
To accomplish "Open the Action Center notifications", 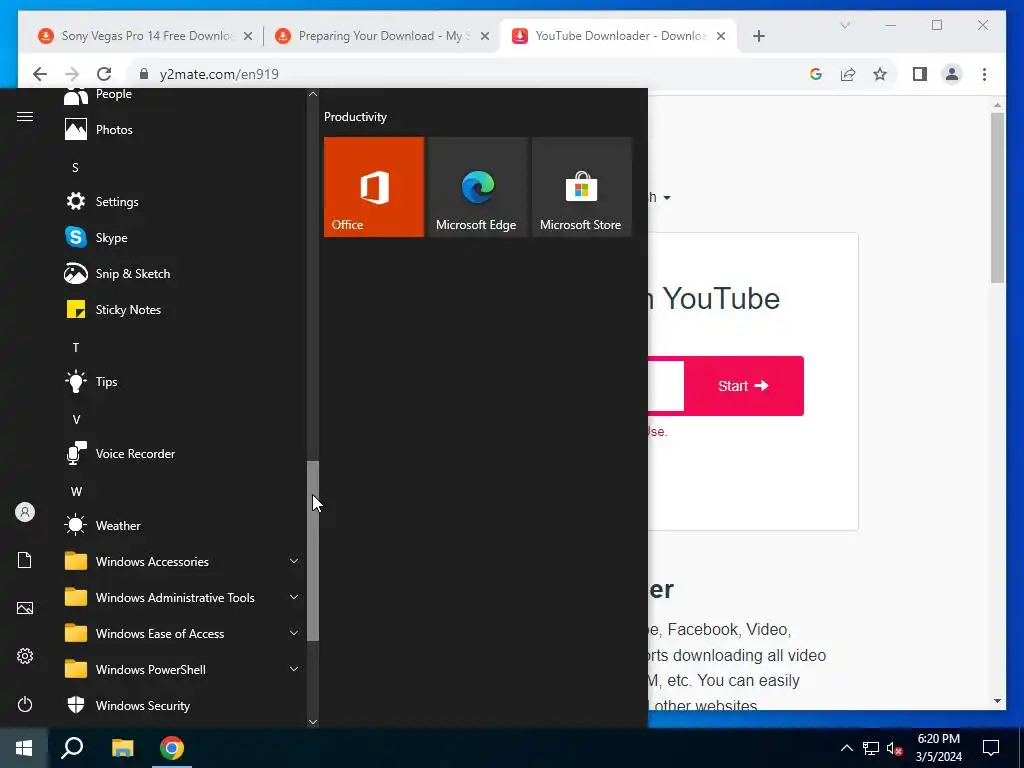I will [x=991, y=748].
